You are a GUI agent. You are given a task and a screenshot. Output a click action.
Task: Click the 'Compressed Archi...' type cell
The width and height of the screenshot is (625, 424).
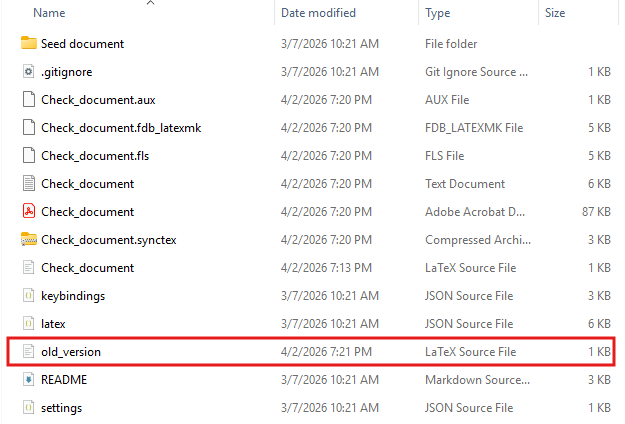click(x=478, y=240)
